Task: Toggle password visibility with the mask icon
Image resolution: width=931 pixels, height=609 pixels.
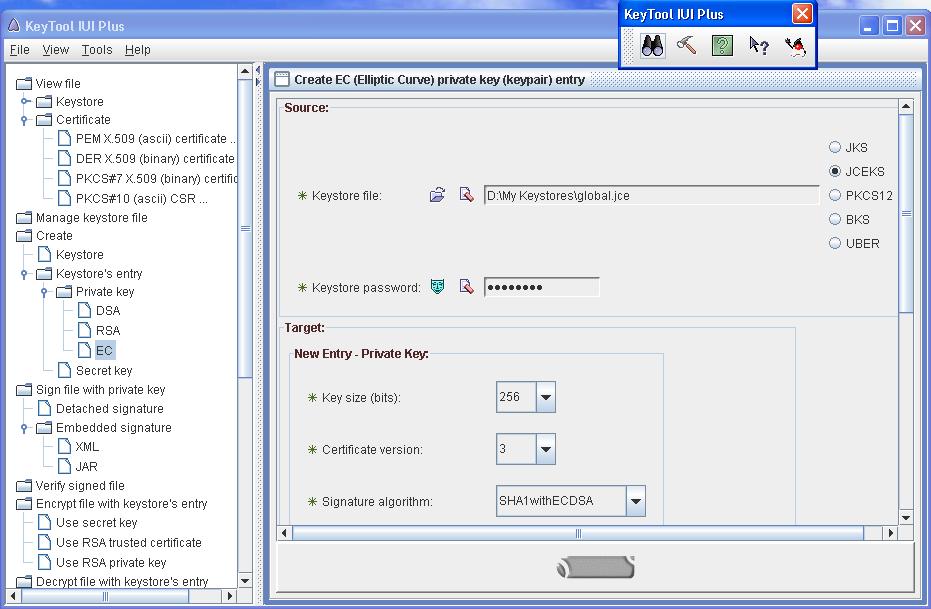Action: tap(437, 286)
